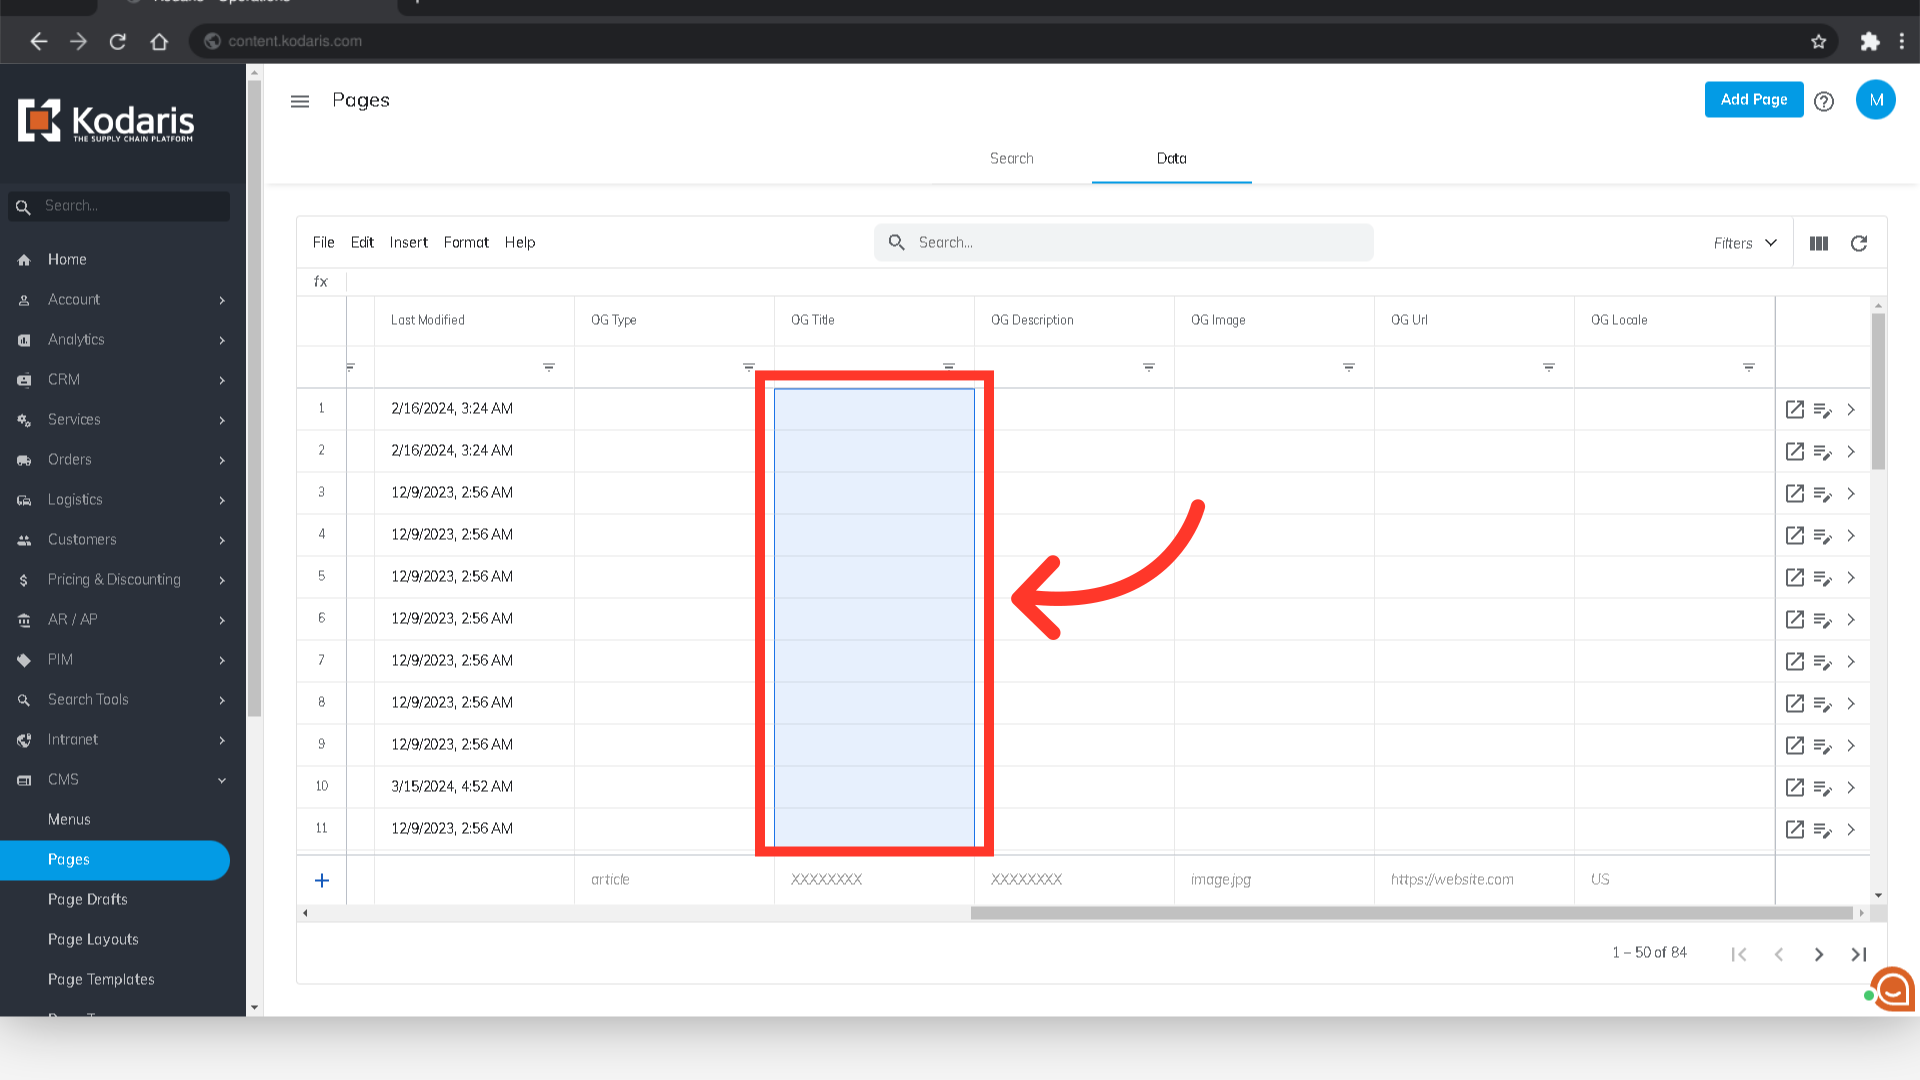1920x1080 pixels.
Task: Open the Format menu
Action: (x=466, y=242)
